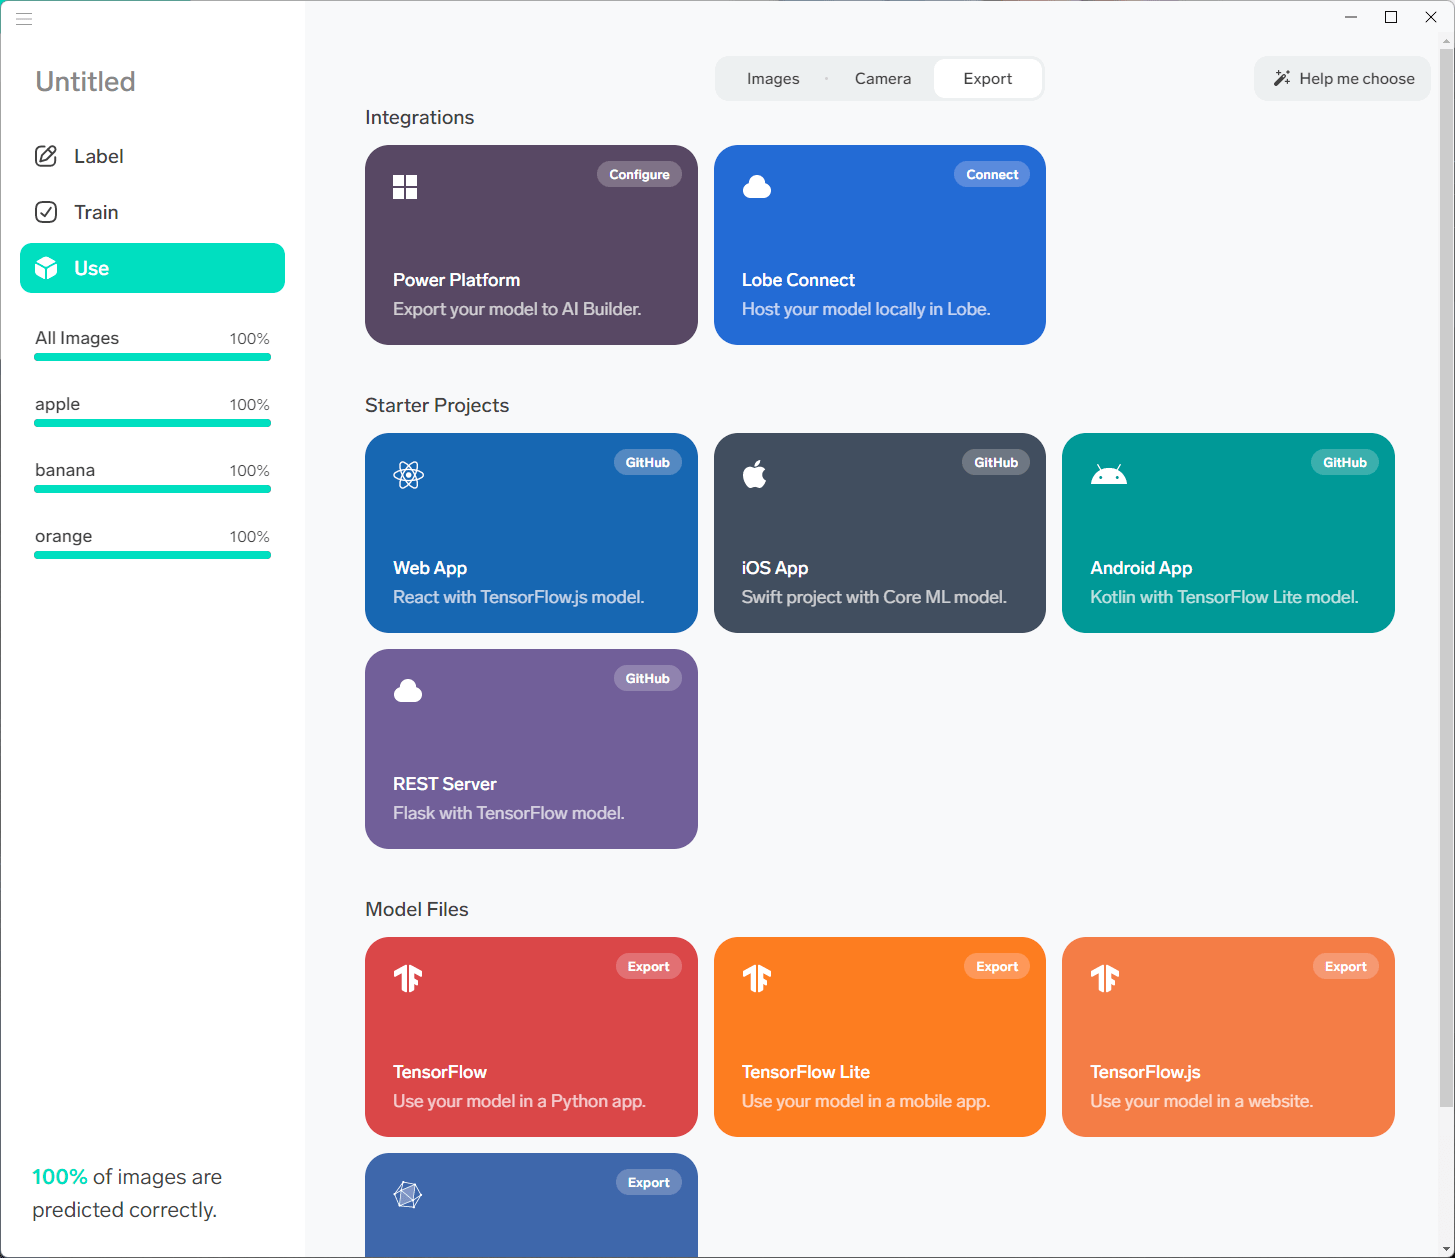Click Export on the TensorFlow card
This screenshot has width=1455, height=1258.
[649, 966]
